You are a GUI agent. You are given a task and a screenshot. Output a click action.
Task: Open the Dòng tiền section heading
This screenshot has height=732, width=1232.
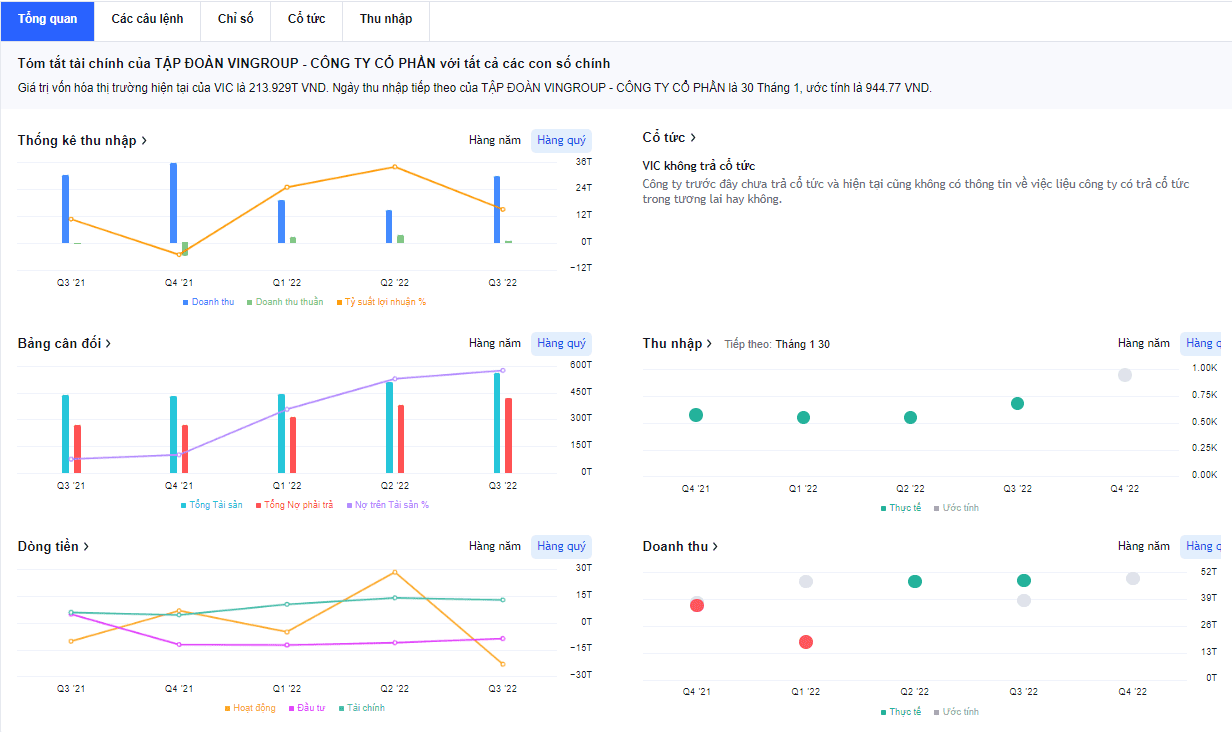(53, 546)
